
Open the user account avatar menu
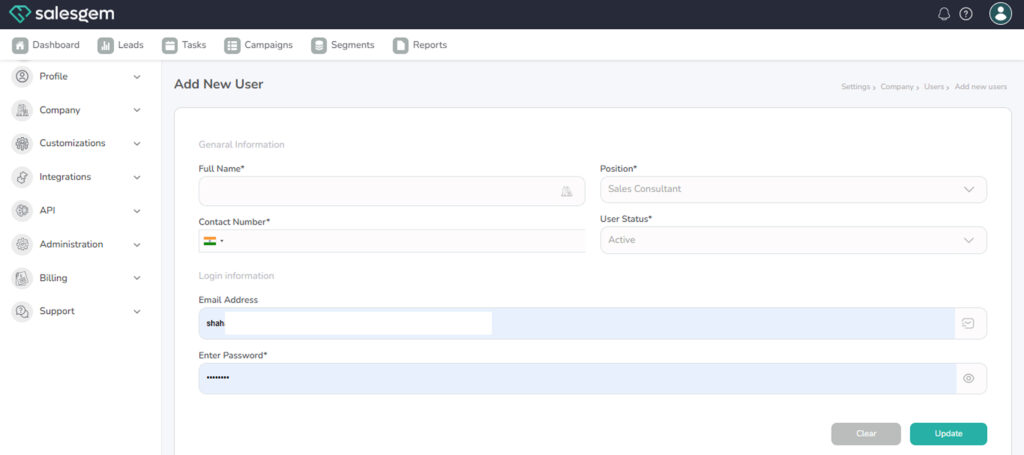[x=1000, y=13]
